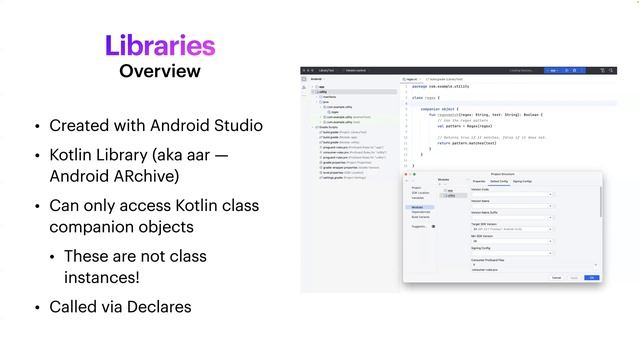Image resolution: width=640 pixels, height=360 pixels.
Task: Open the Project tool window icon in left strip
Action: pos(304,79)
